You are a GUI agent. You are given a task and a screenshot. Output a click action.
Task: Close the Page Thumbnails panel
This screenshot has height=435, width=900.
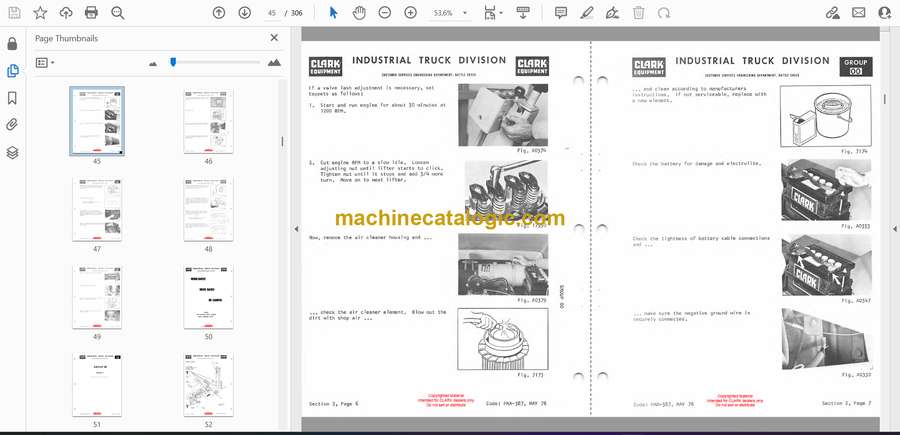[x=274, y=38]
